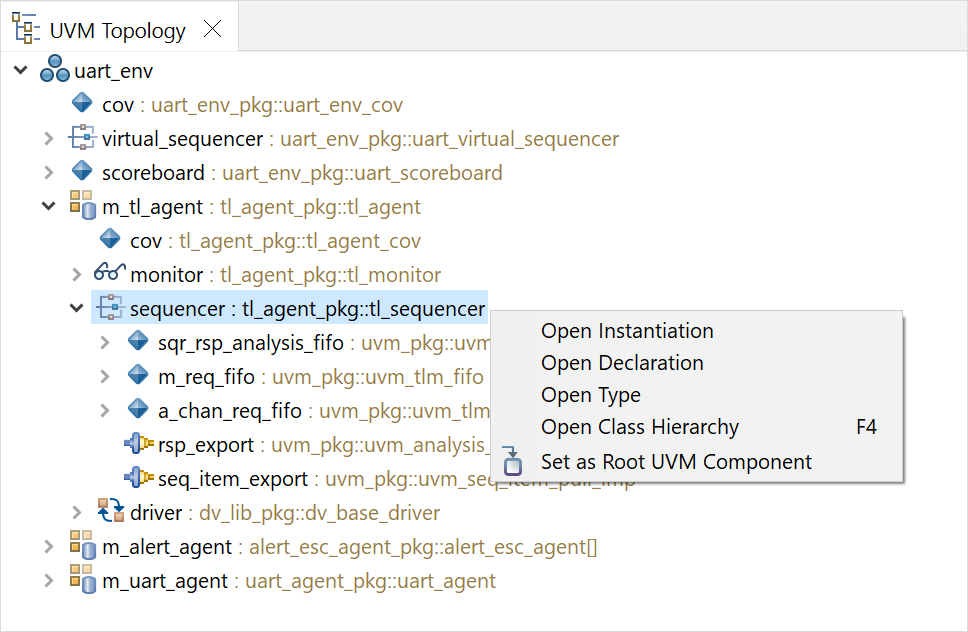Select Open Class Hierarchy menu entry
This screenshot has height=632, width=968.
click(640, 427)
